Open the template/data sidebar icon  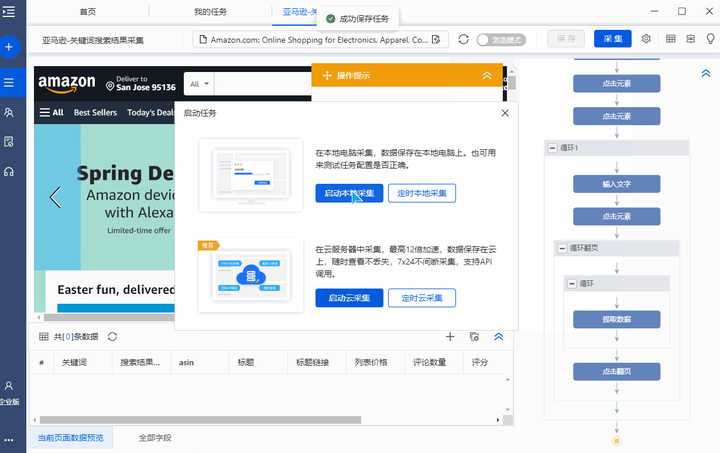point(9,142)
